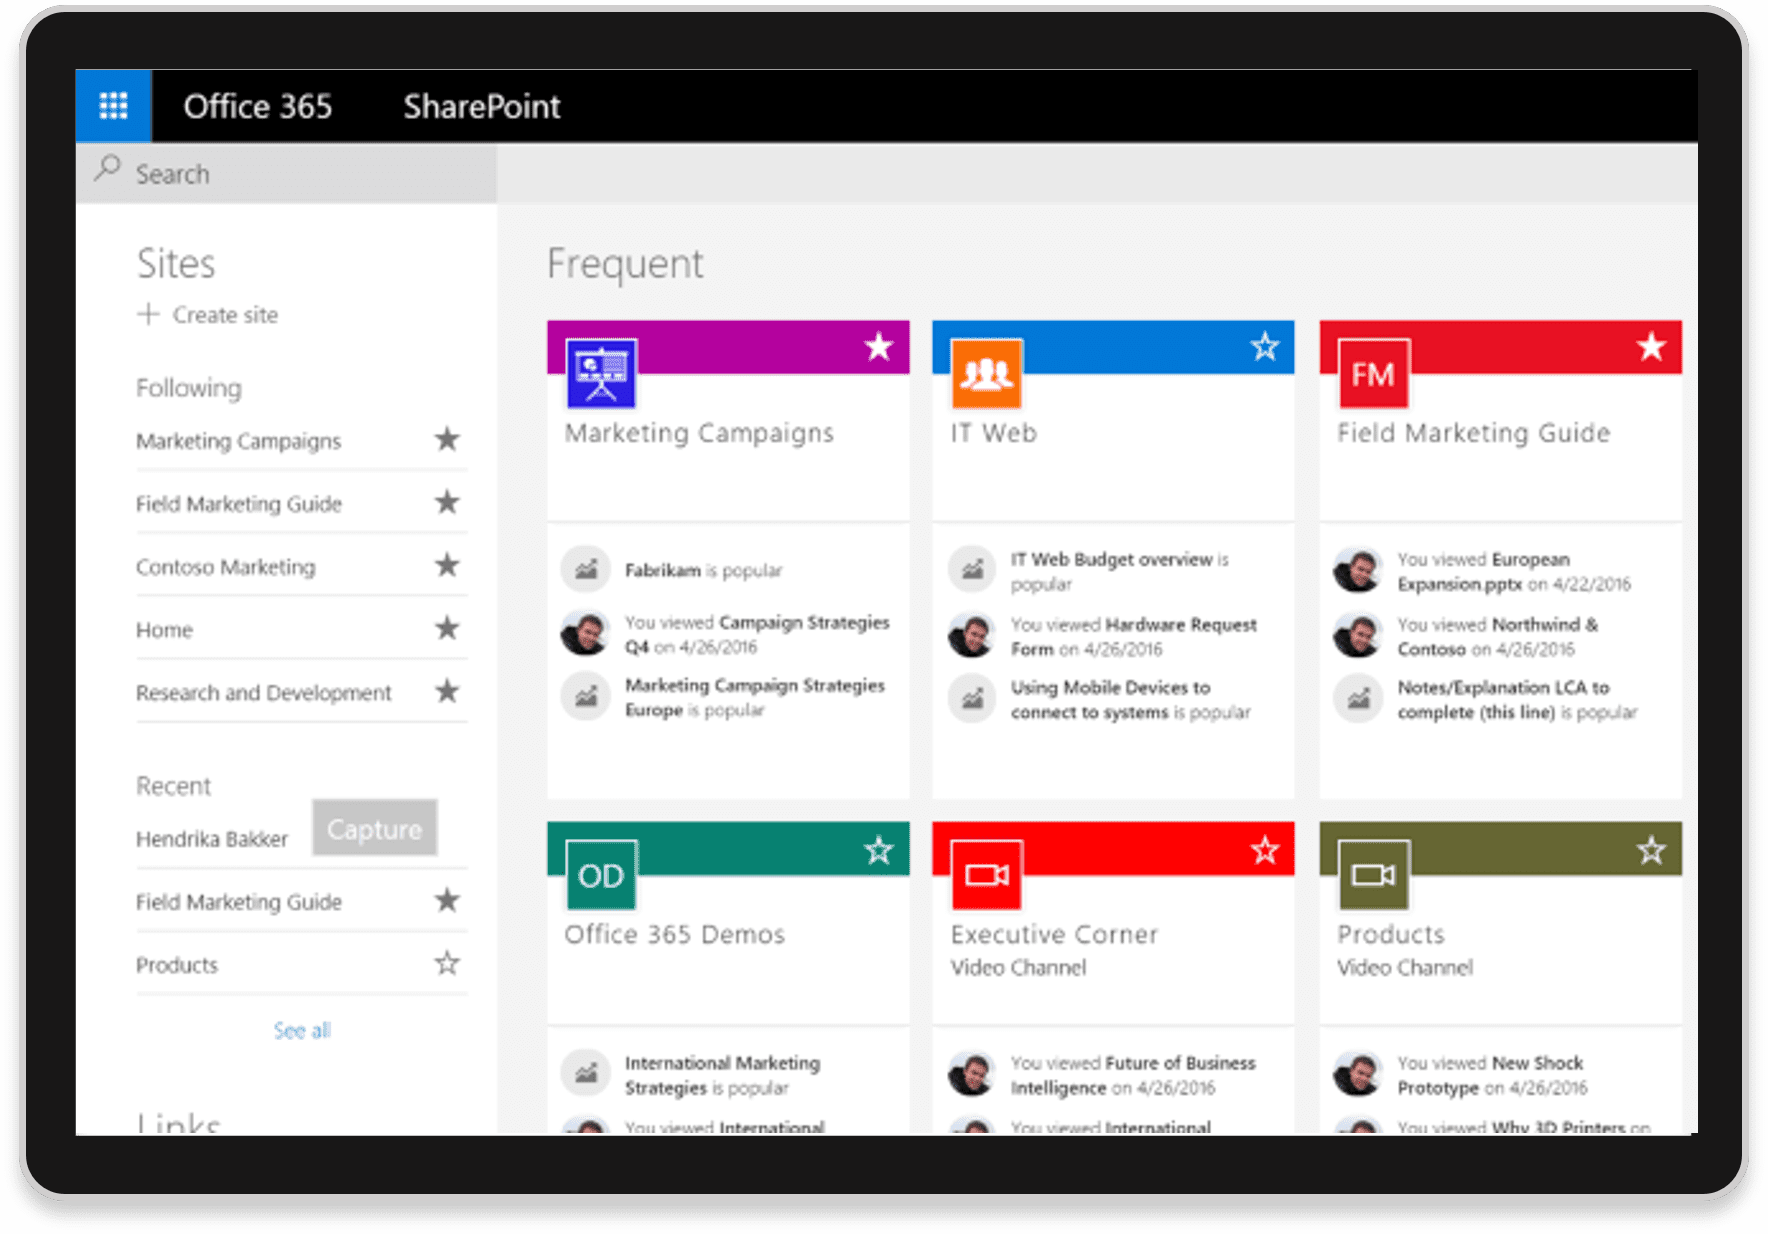1768x1234 pixels.
Task: Click popular icon beside IT Web Budget overview
Action: [972, 569]
